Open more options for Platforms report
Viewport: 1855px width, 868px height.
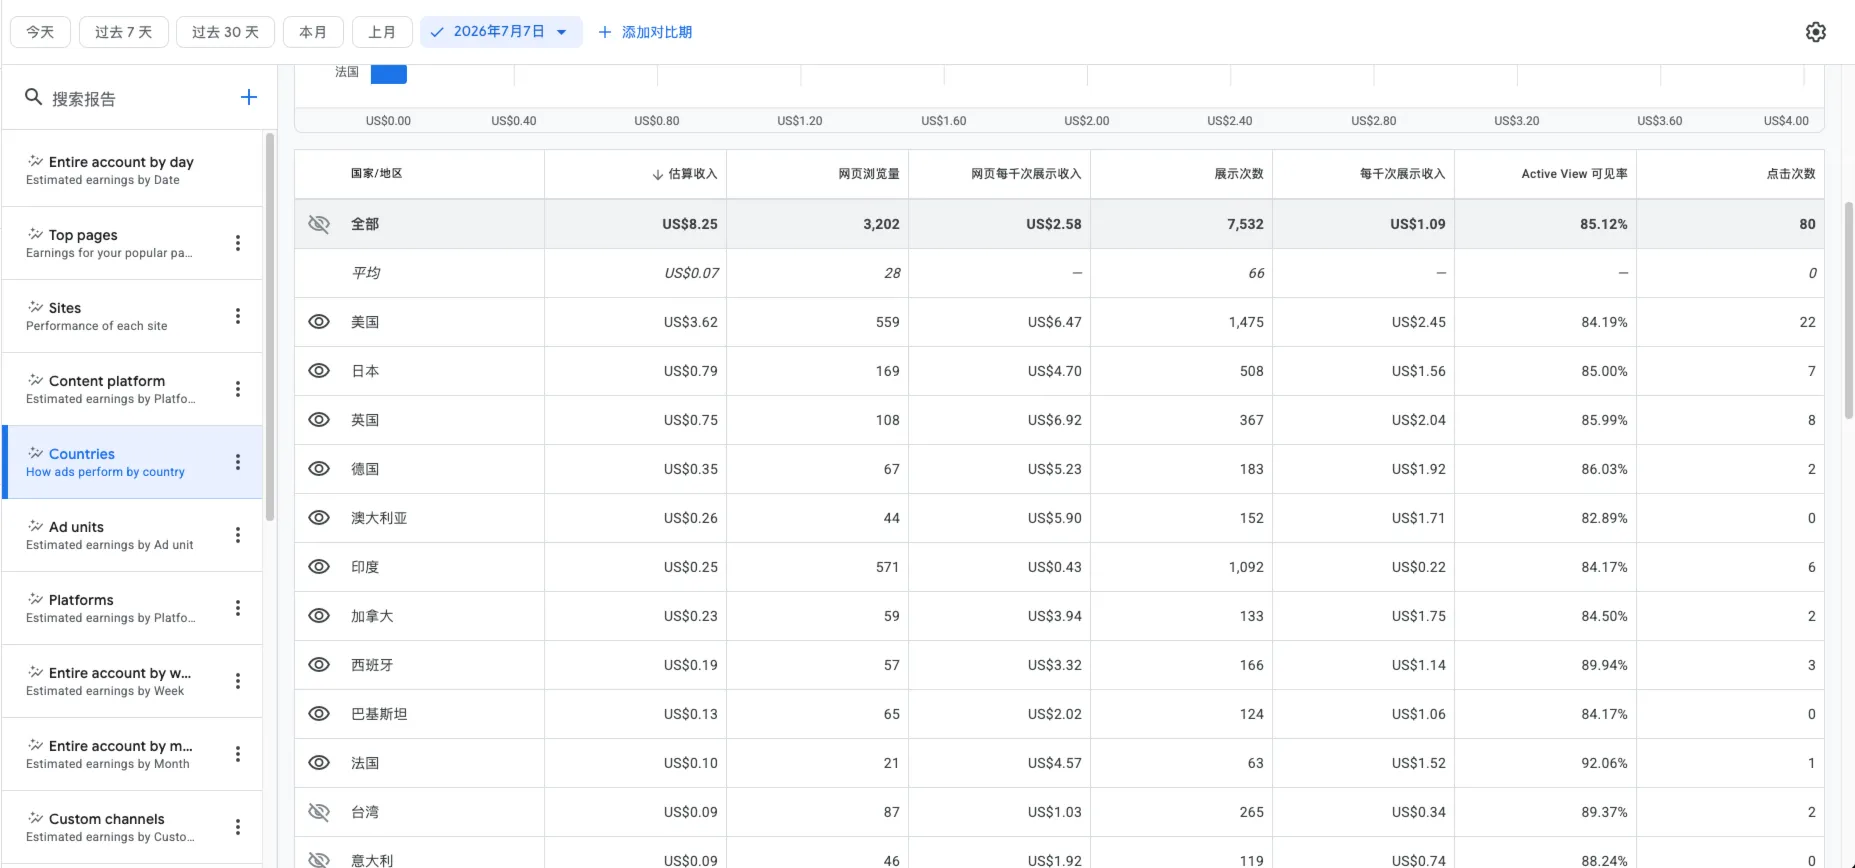tap(238, 608)
